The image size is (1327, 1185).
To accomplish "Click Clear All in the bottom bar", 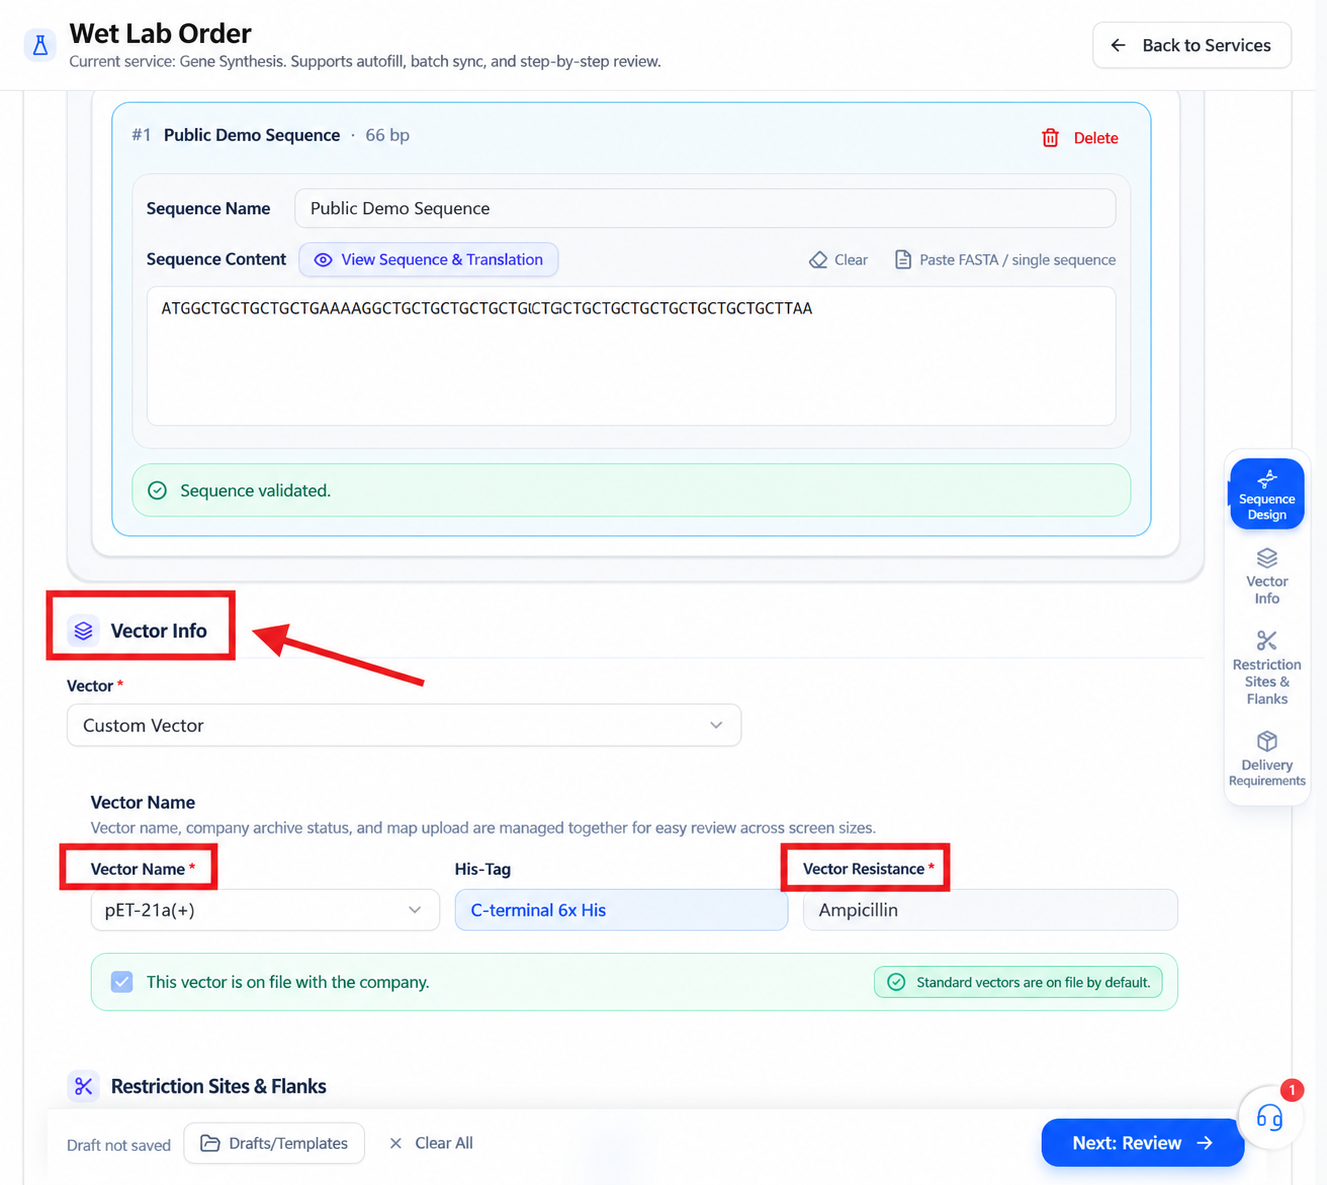I will [431, 1143].
